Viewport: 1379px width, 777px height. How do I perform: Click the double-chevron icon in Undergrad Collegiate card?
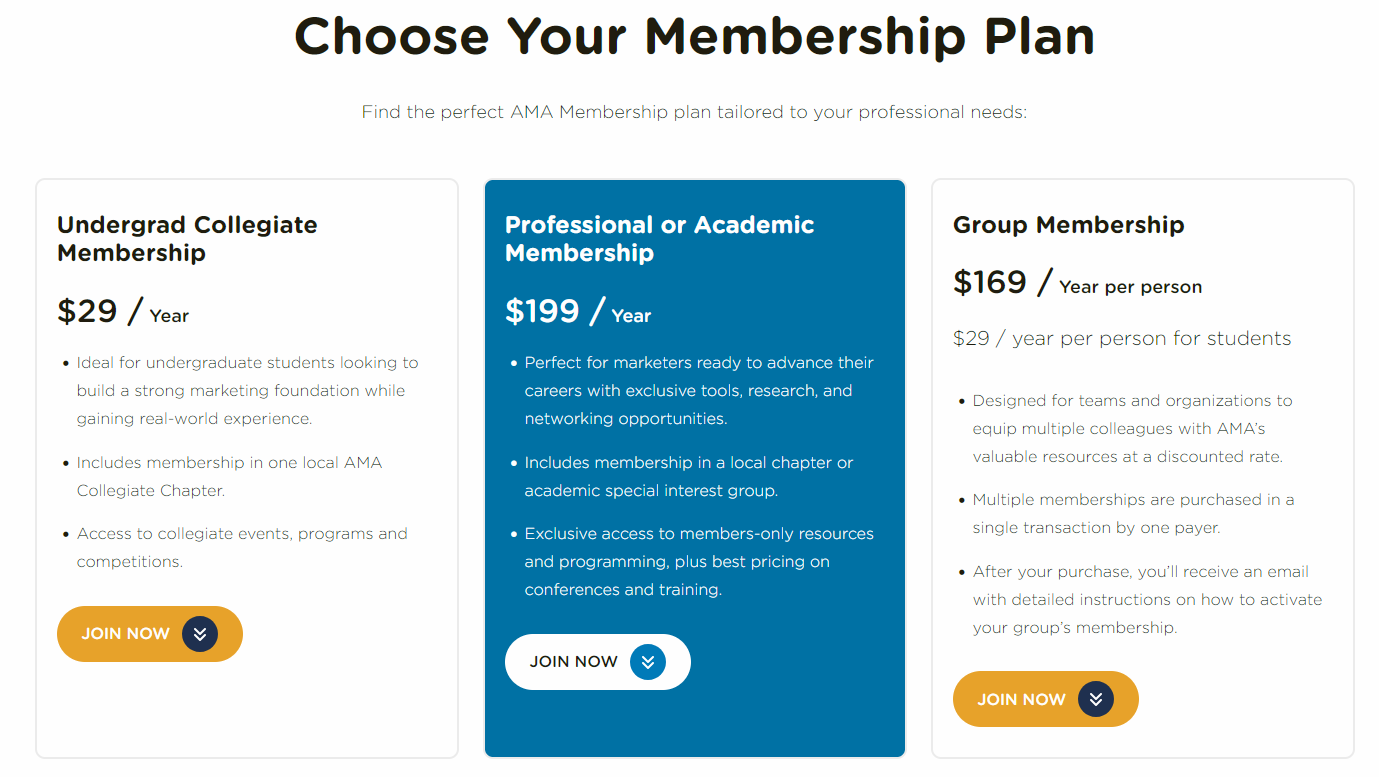(200, 634)
